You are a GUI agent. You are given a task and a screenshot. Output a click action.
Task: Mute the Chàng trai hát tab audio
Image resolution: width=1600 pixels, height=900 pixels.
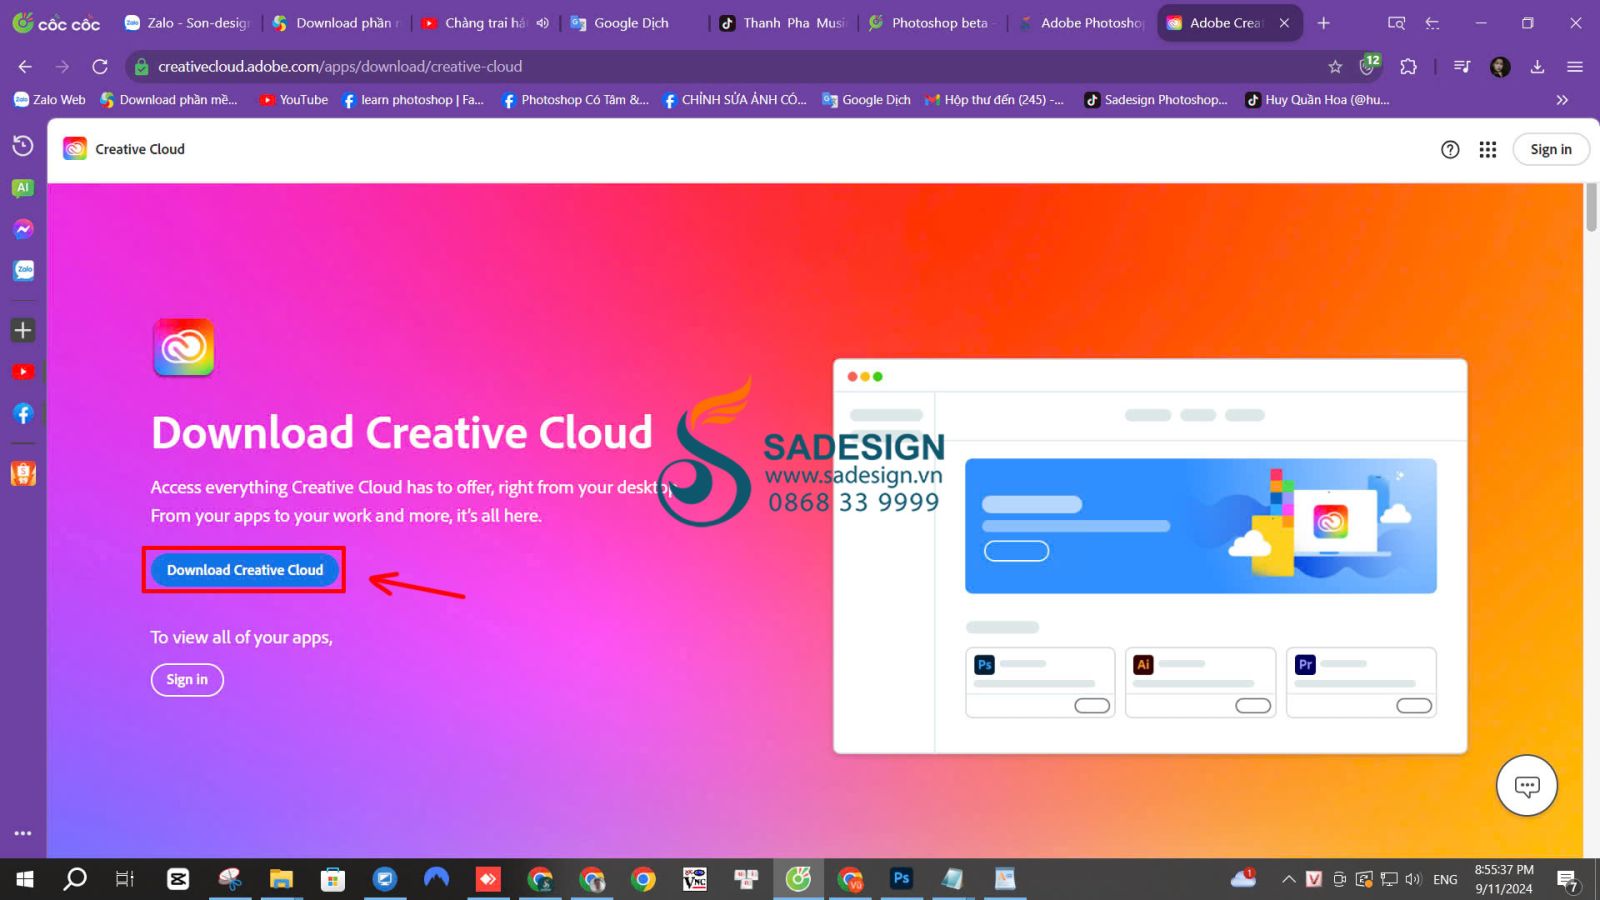pos(542,23)
